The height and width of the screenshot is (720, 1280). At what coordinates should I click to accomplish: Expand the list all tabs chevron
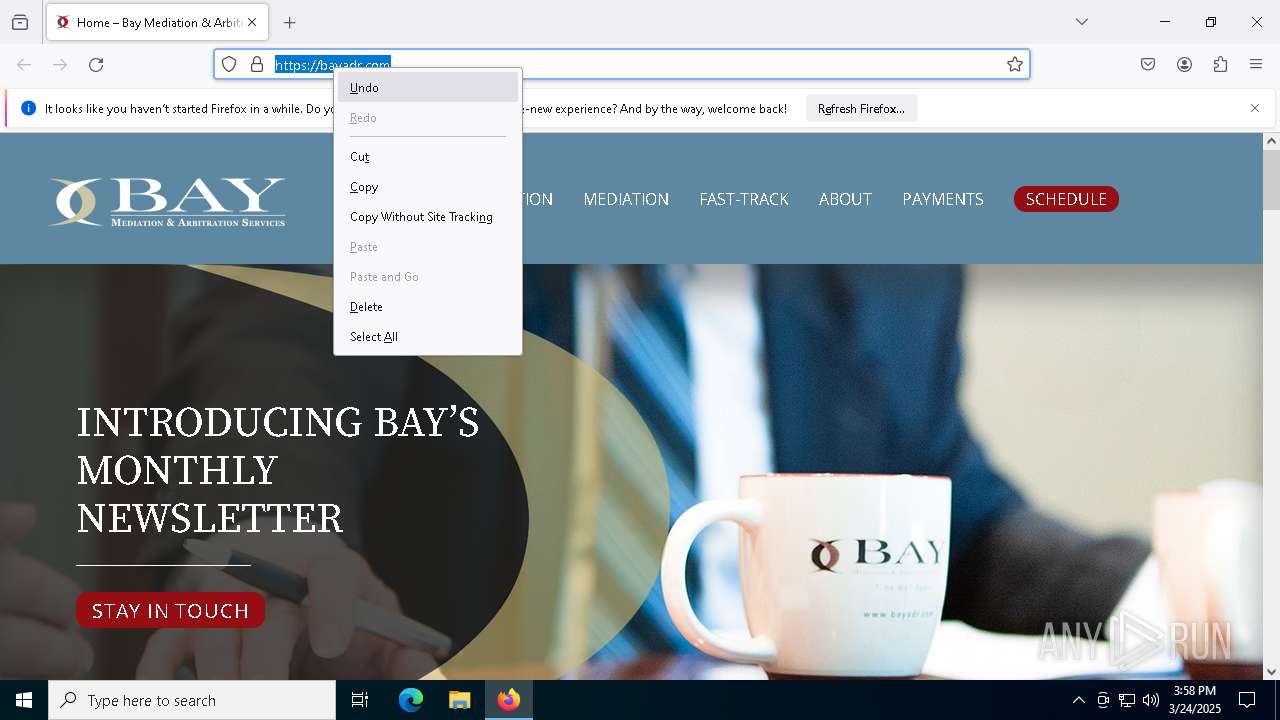click(x=1082, y=22)
